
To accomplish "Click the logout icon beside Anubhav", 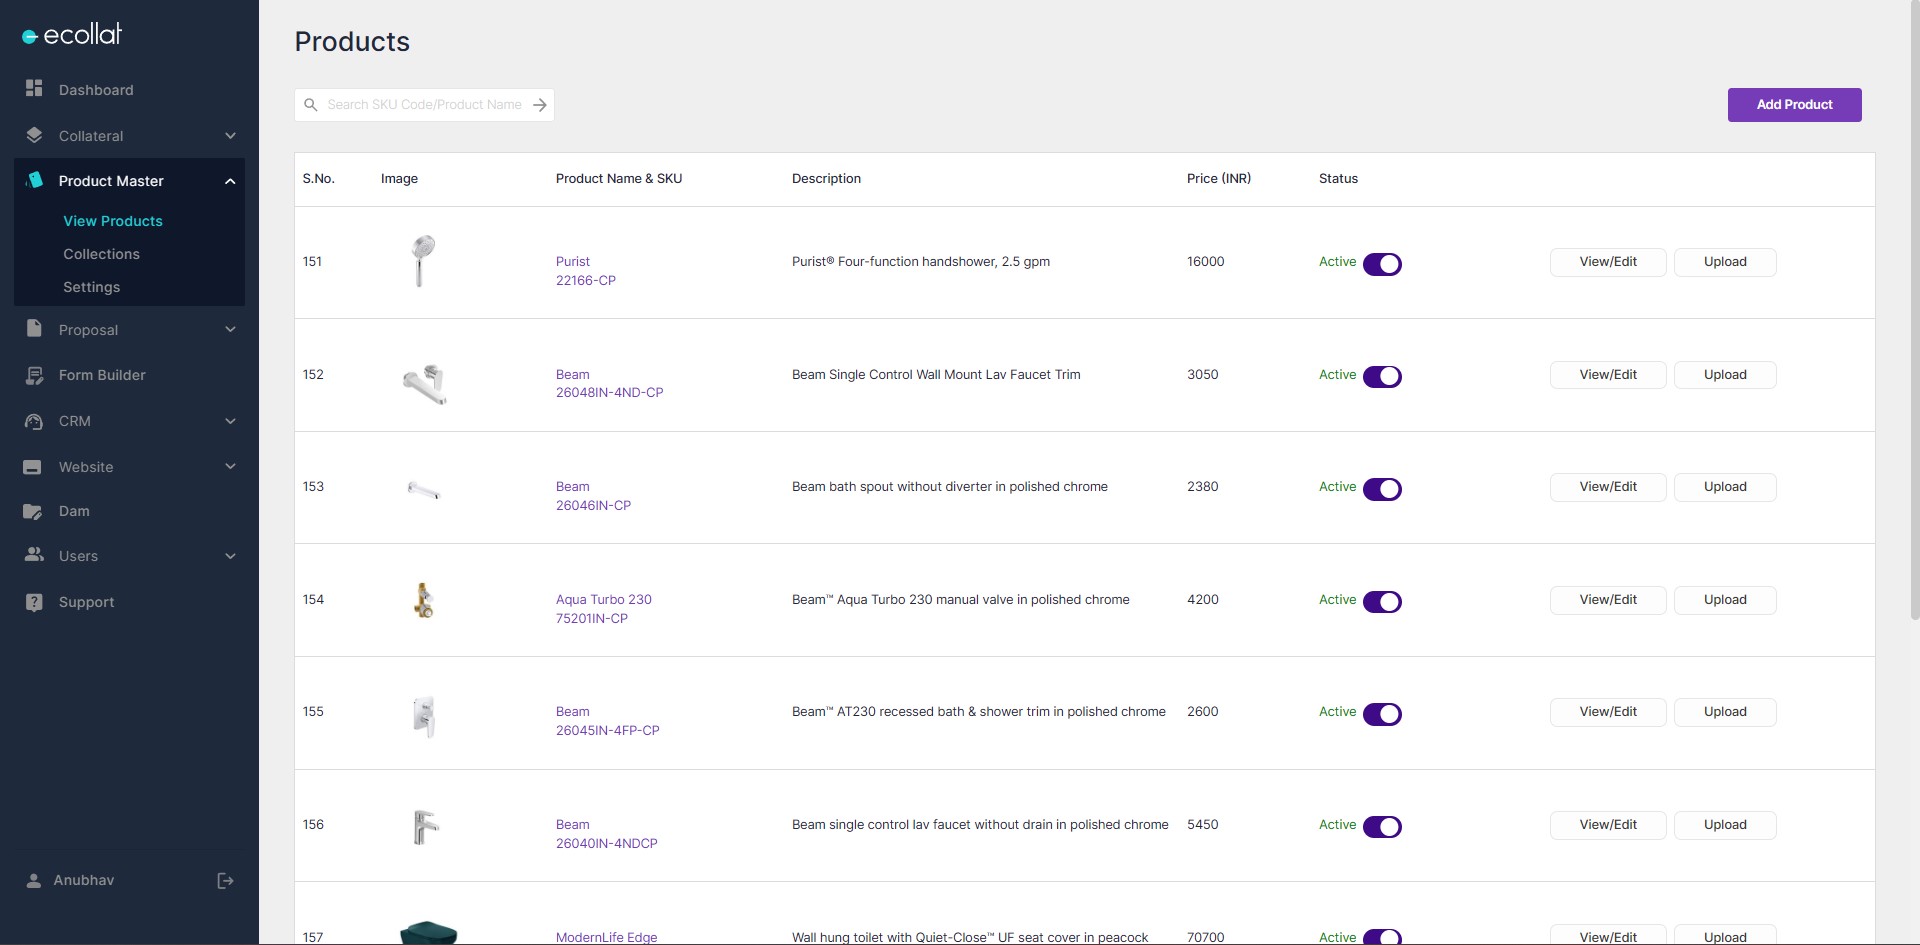I will [x=225, y=880].
